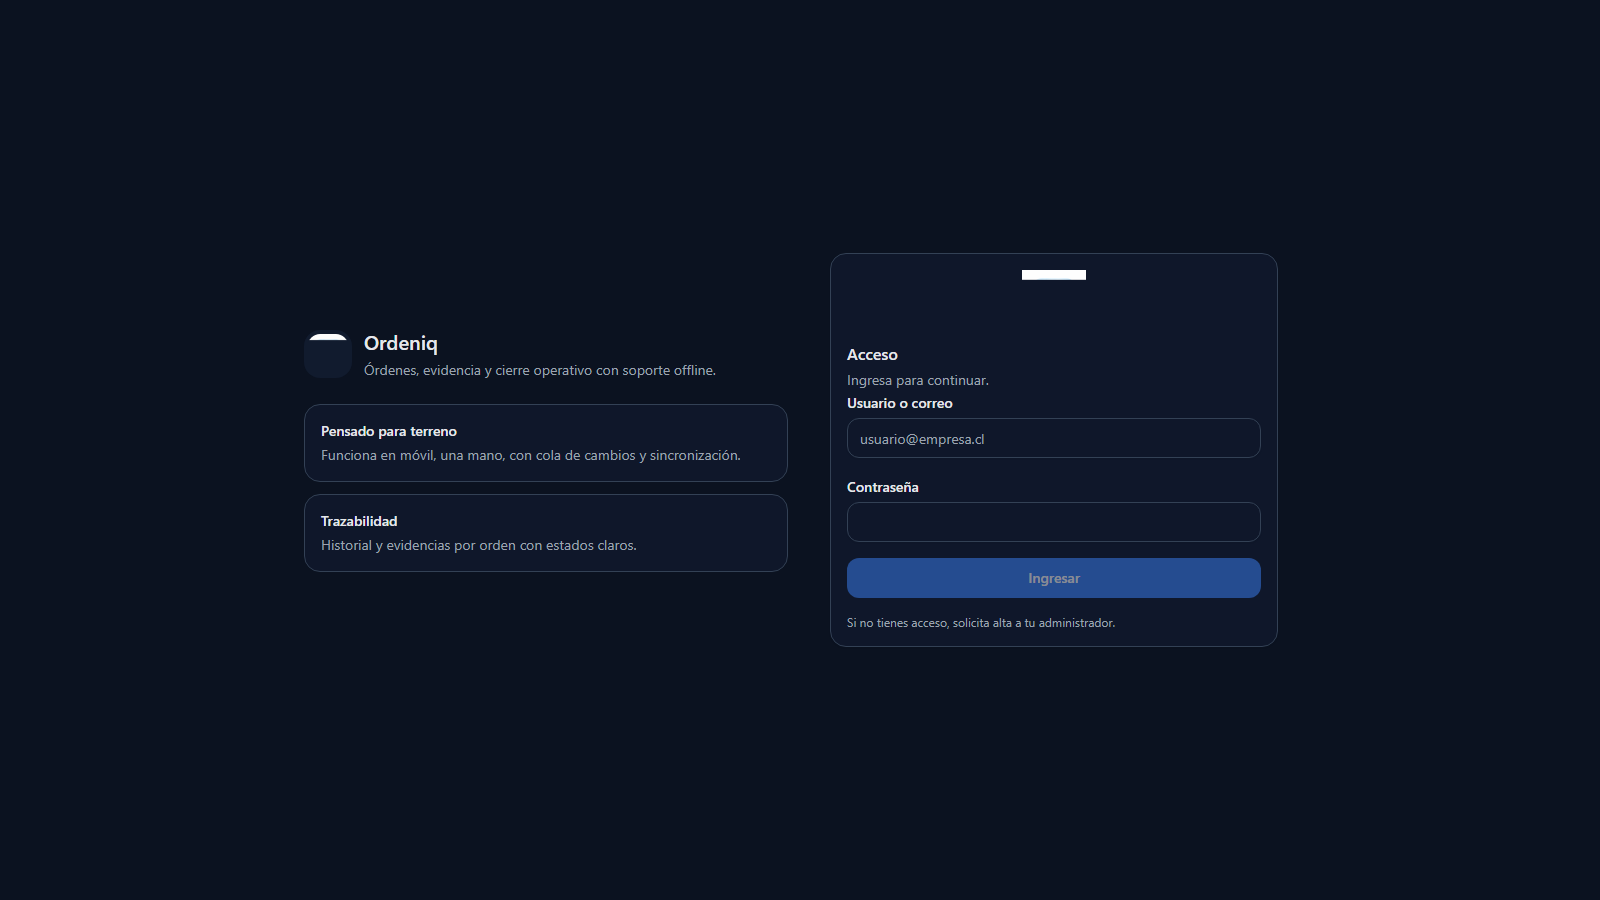Click the administrator access request note
Viewport: 1600px width, 900px height.
tap(980, 623)
